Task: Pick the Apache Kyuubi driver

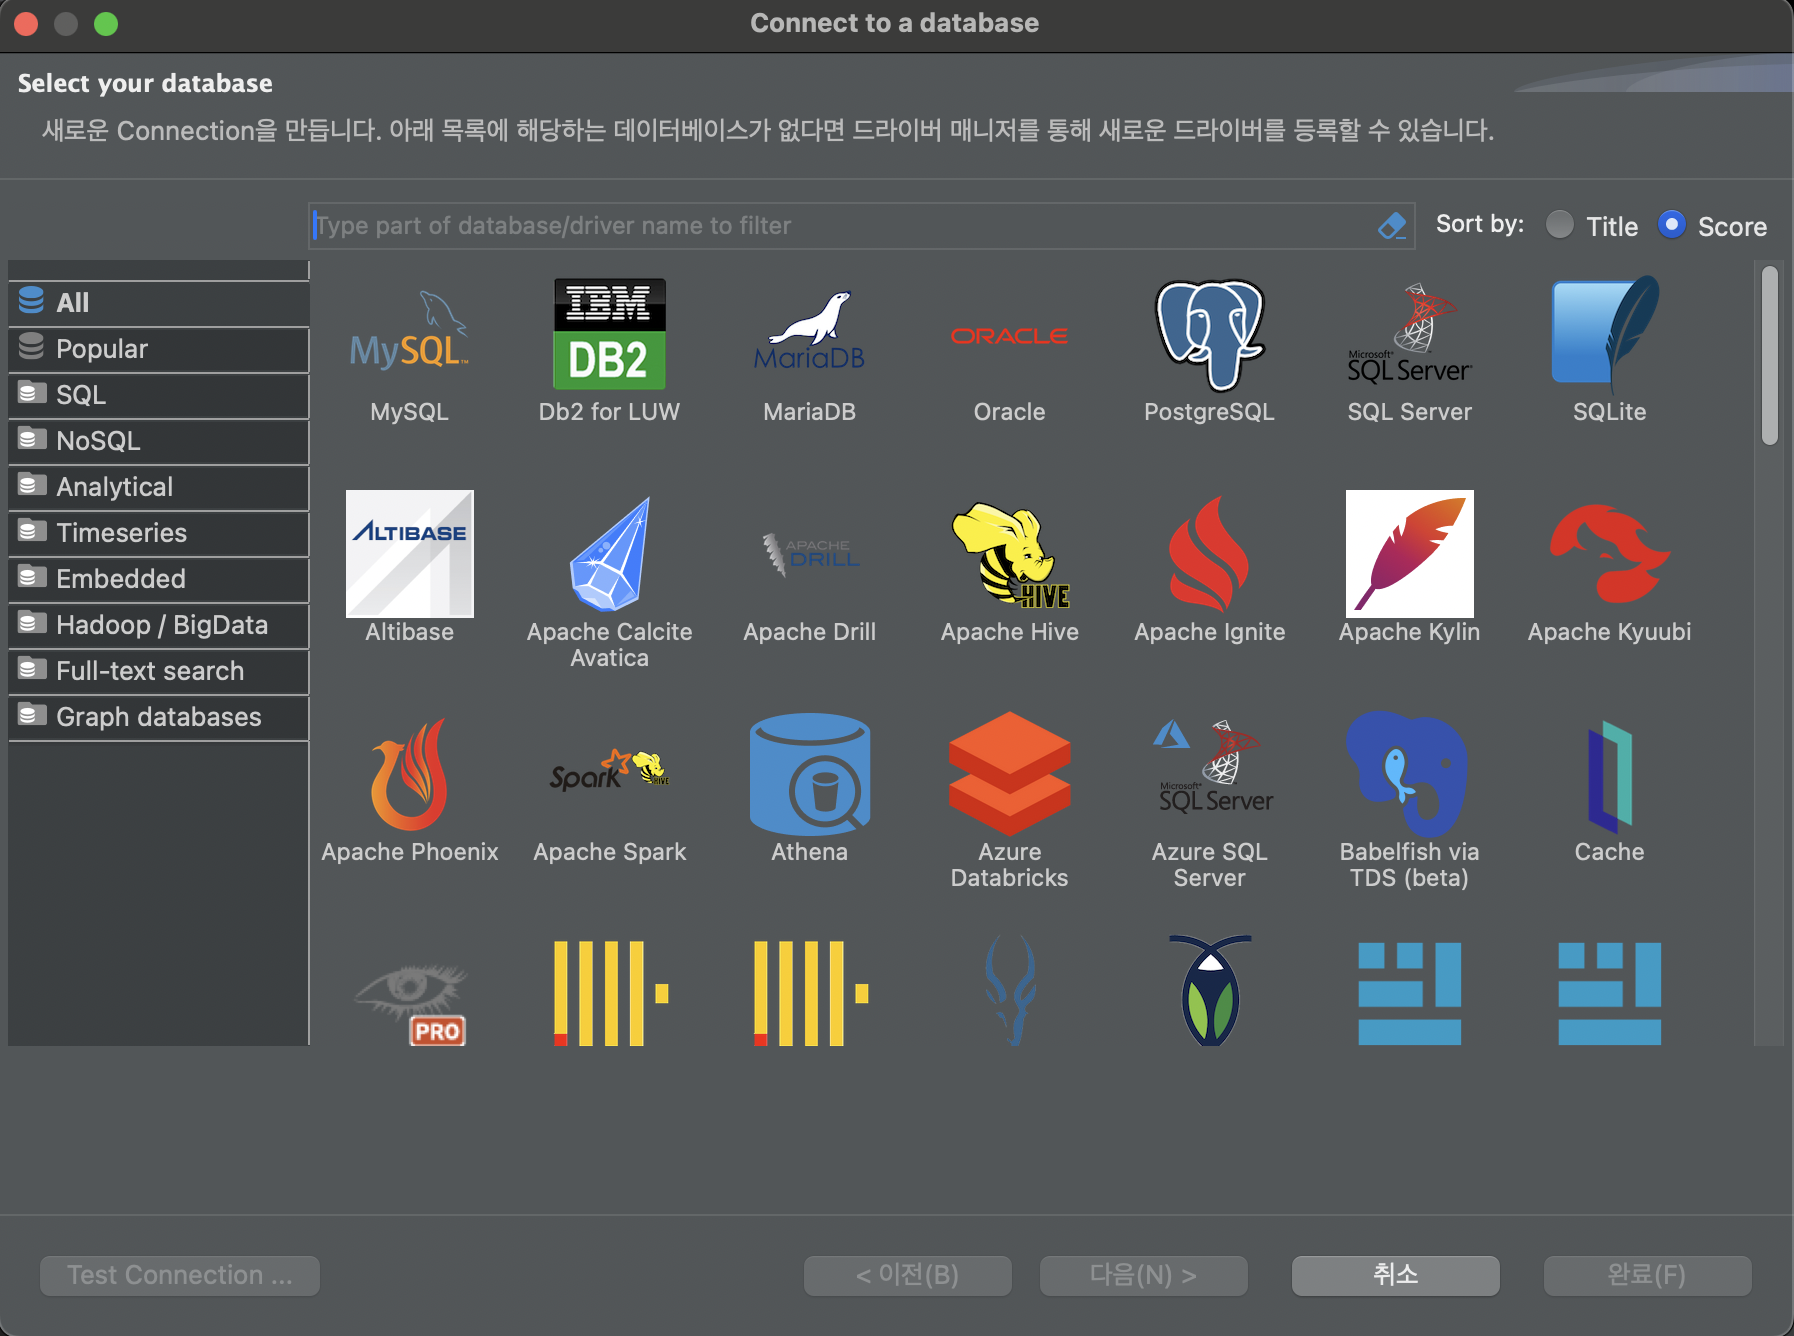Action: click(1609, 554)
